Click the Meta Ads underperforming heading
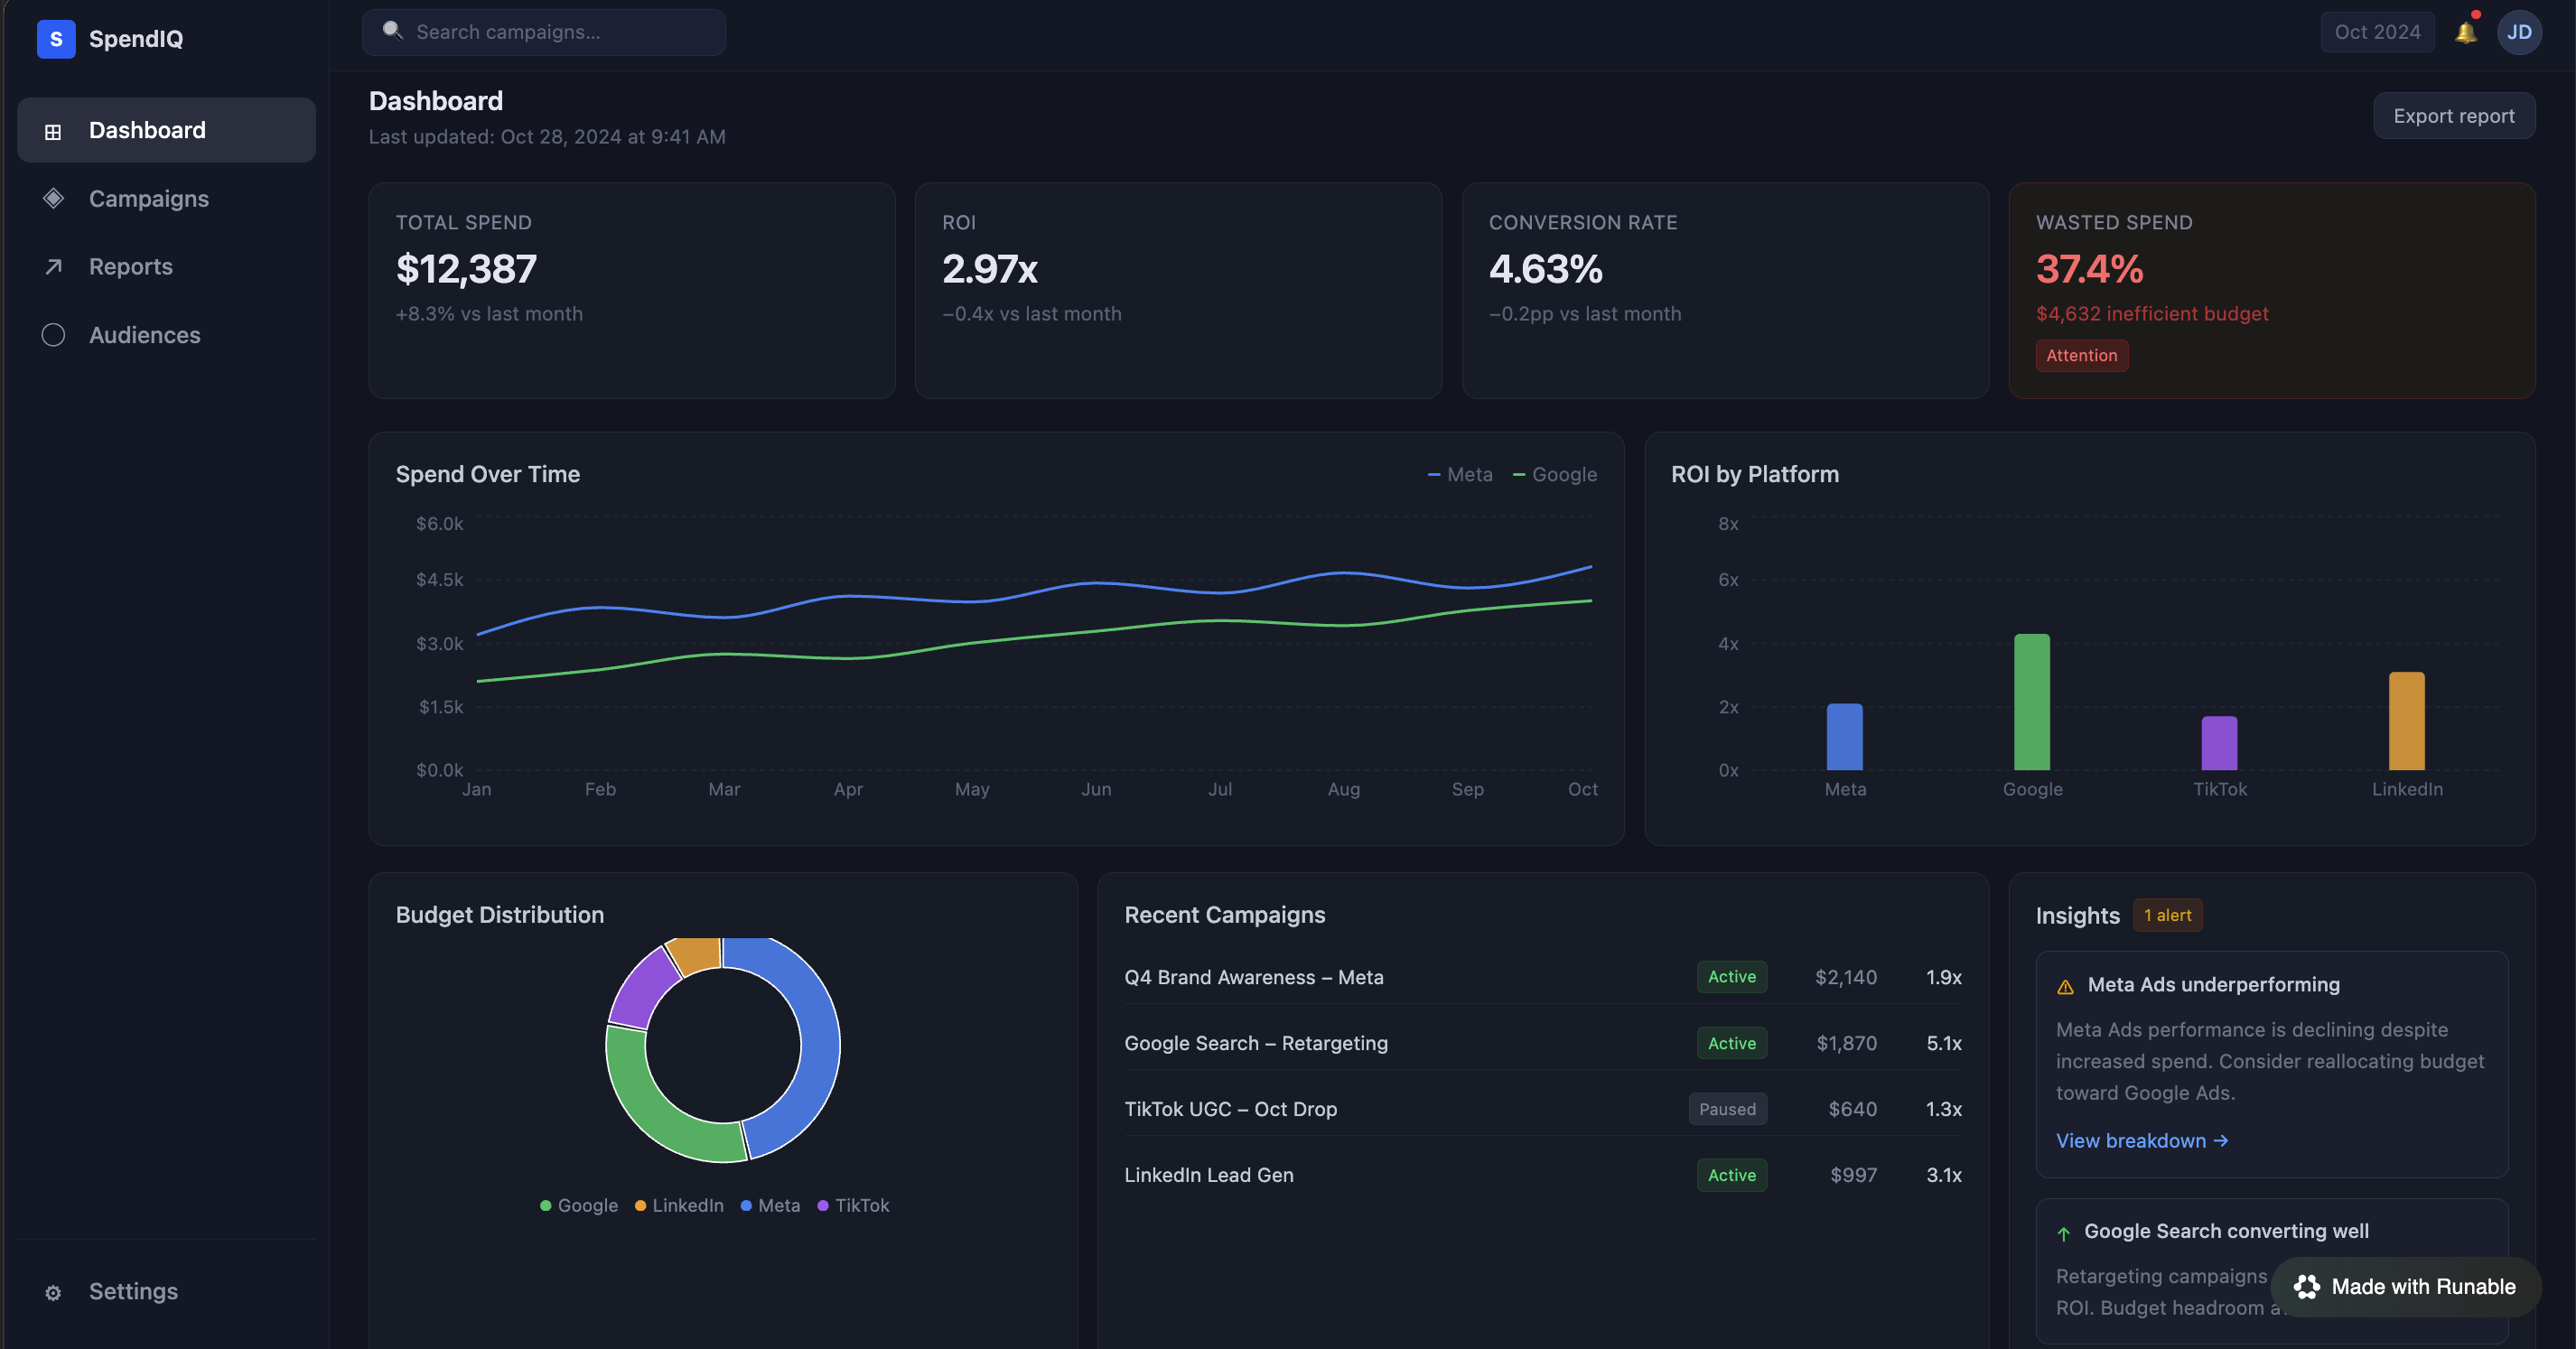Image resolution: width=2576 pixels, height=1349 pixels. pos(2213,985)
